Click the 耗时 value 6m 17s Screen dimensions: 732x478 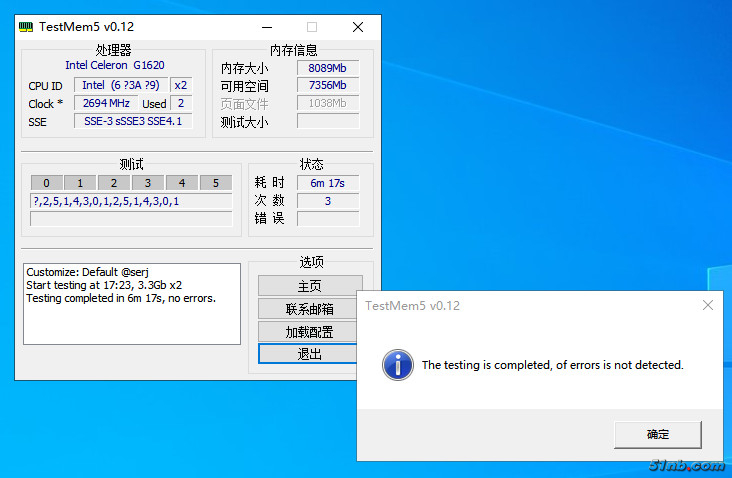328,183
